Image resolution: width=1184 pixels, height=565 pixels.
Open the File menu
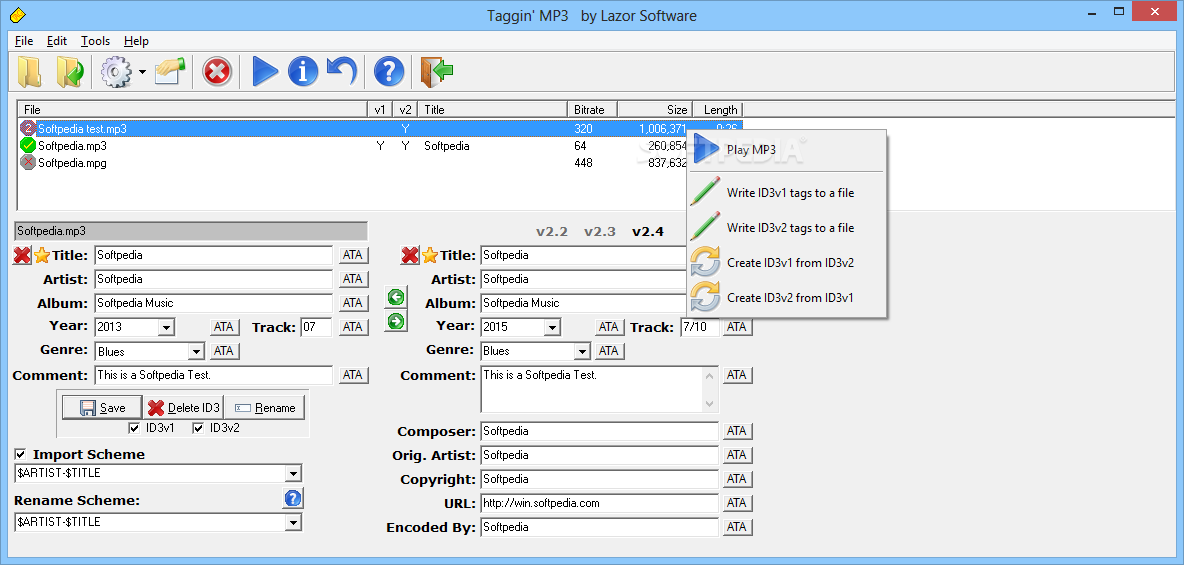click(24, 41)
